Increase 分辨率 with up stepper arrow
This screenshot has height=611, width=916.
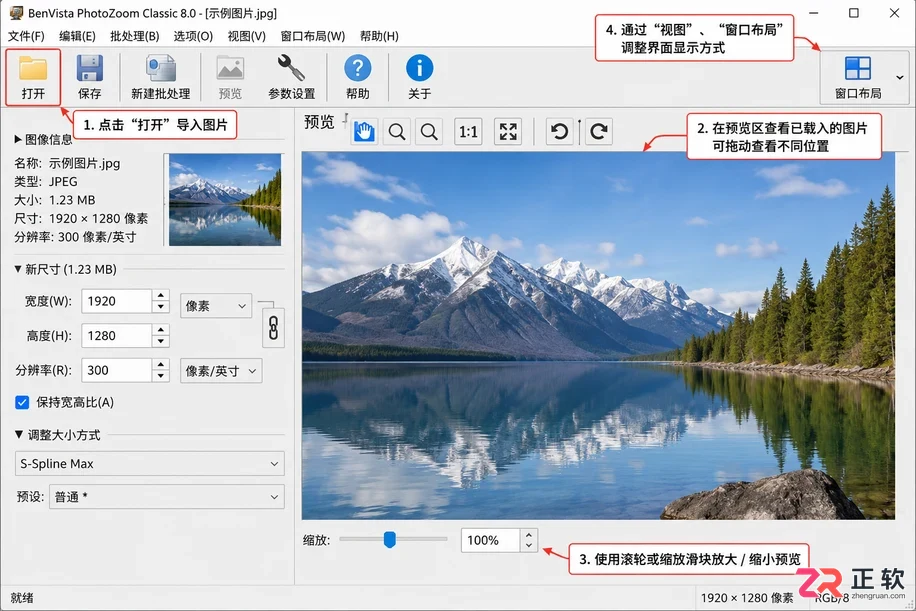point(161,364)
